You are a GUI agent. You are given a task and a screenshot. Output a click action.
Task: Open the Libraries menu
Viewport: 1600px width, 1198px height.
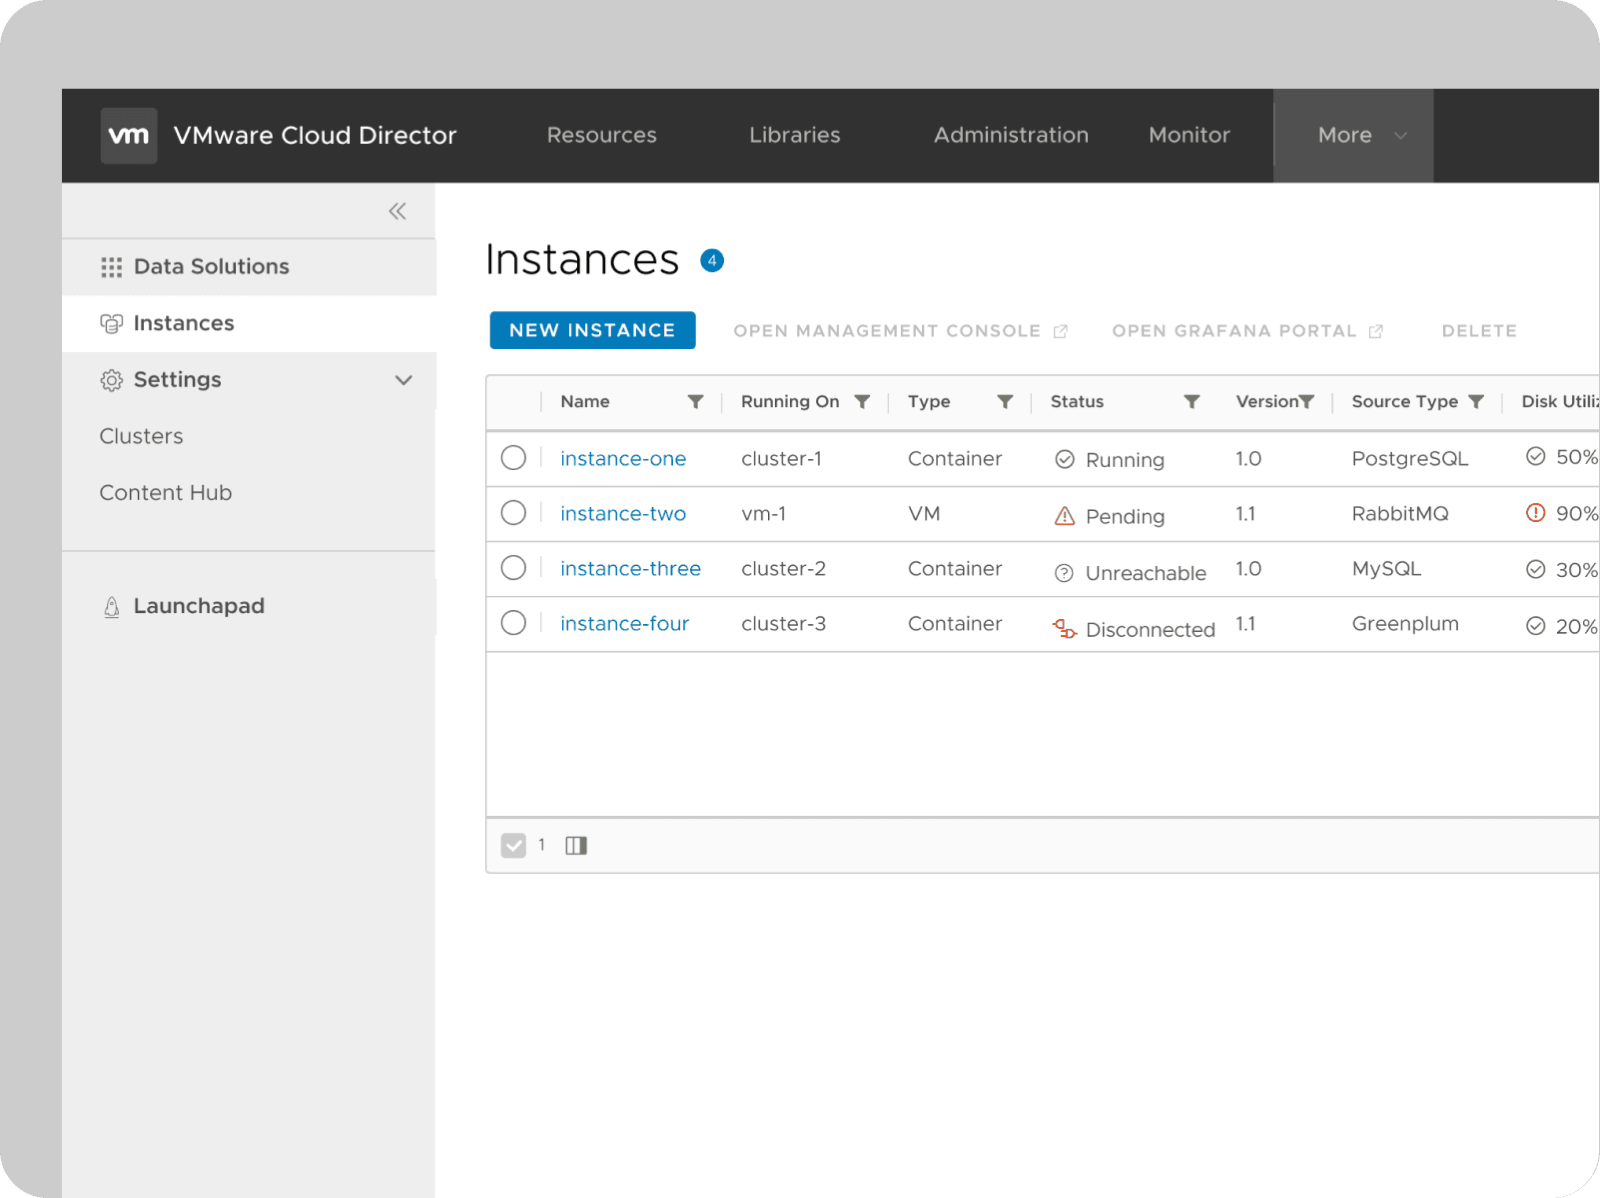point(795,136)
